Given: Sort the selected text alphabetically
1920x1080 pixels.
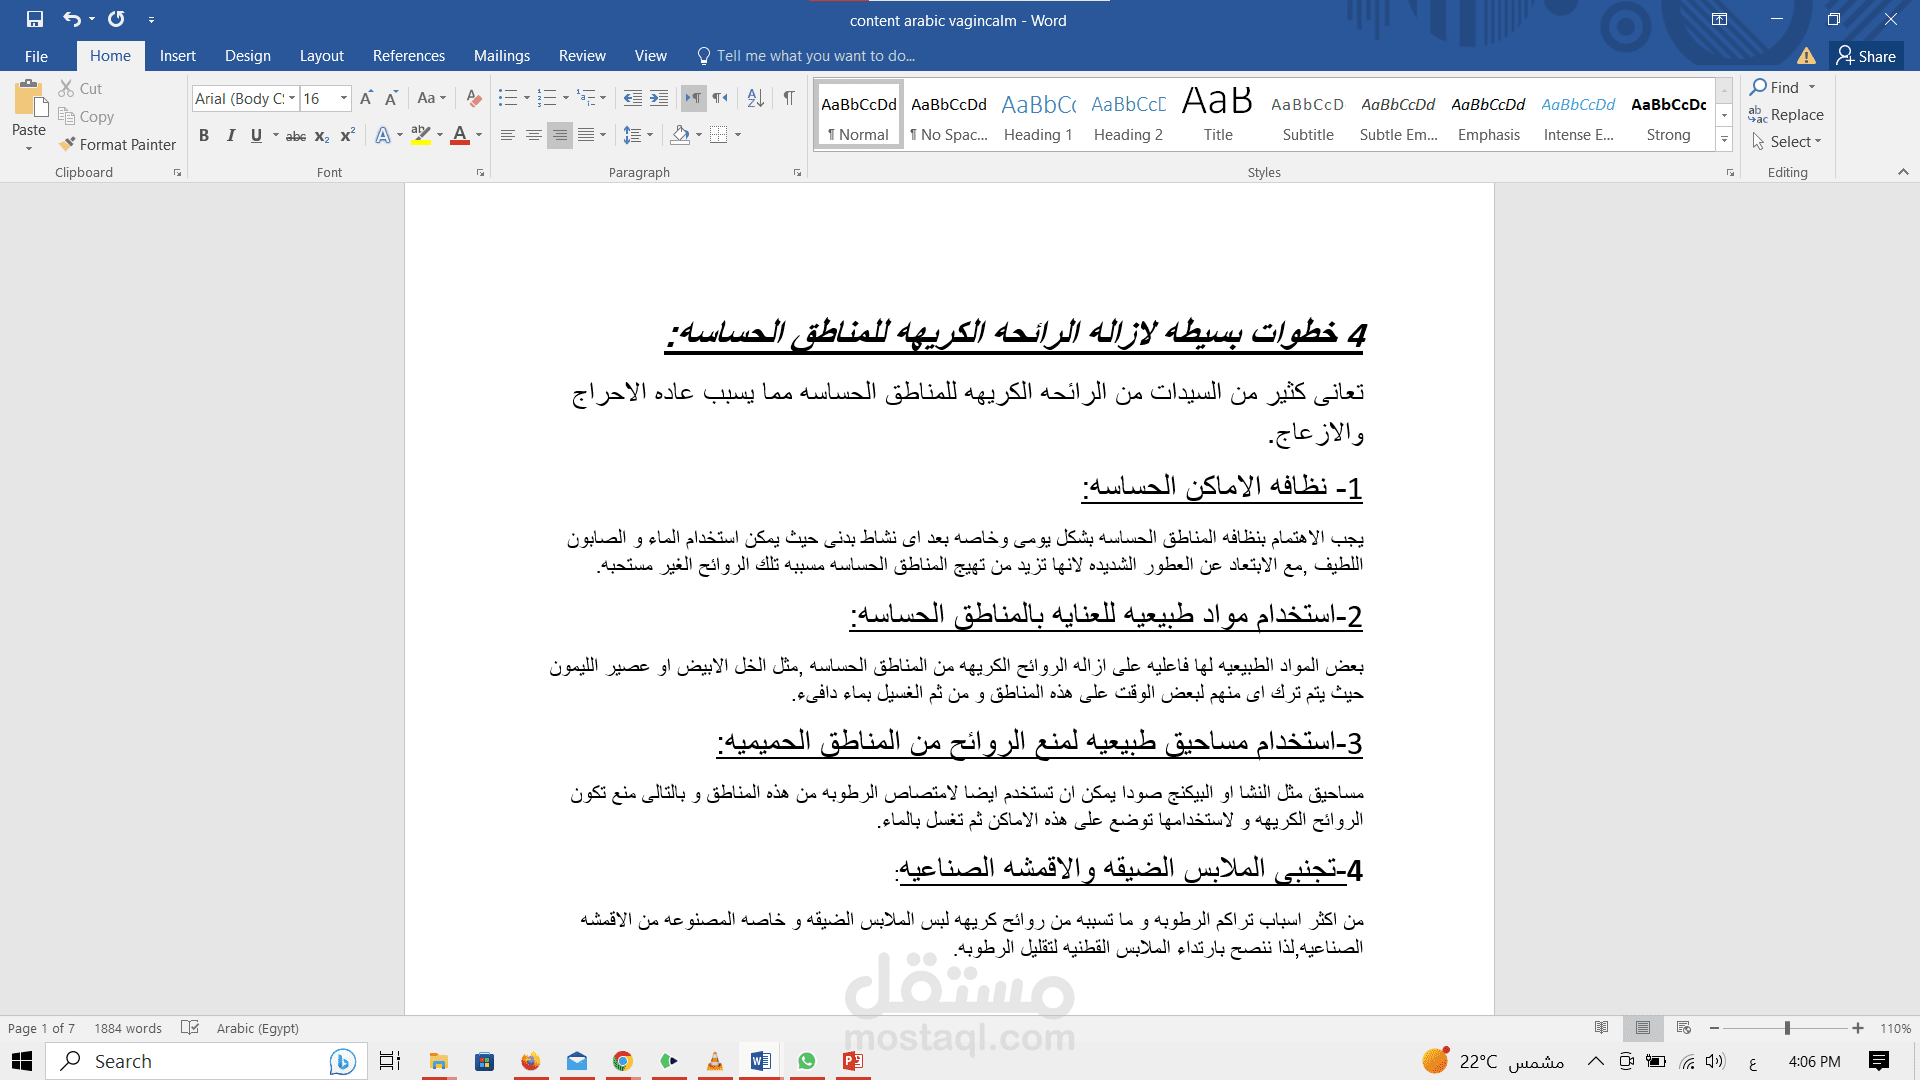Looking at the screenshot, I should click(756, 98).
